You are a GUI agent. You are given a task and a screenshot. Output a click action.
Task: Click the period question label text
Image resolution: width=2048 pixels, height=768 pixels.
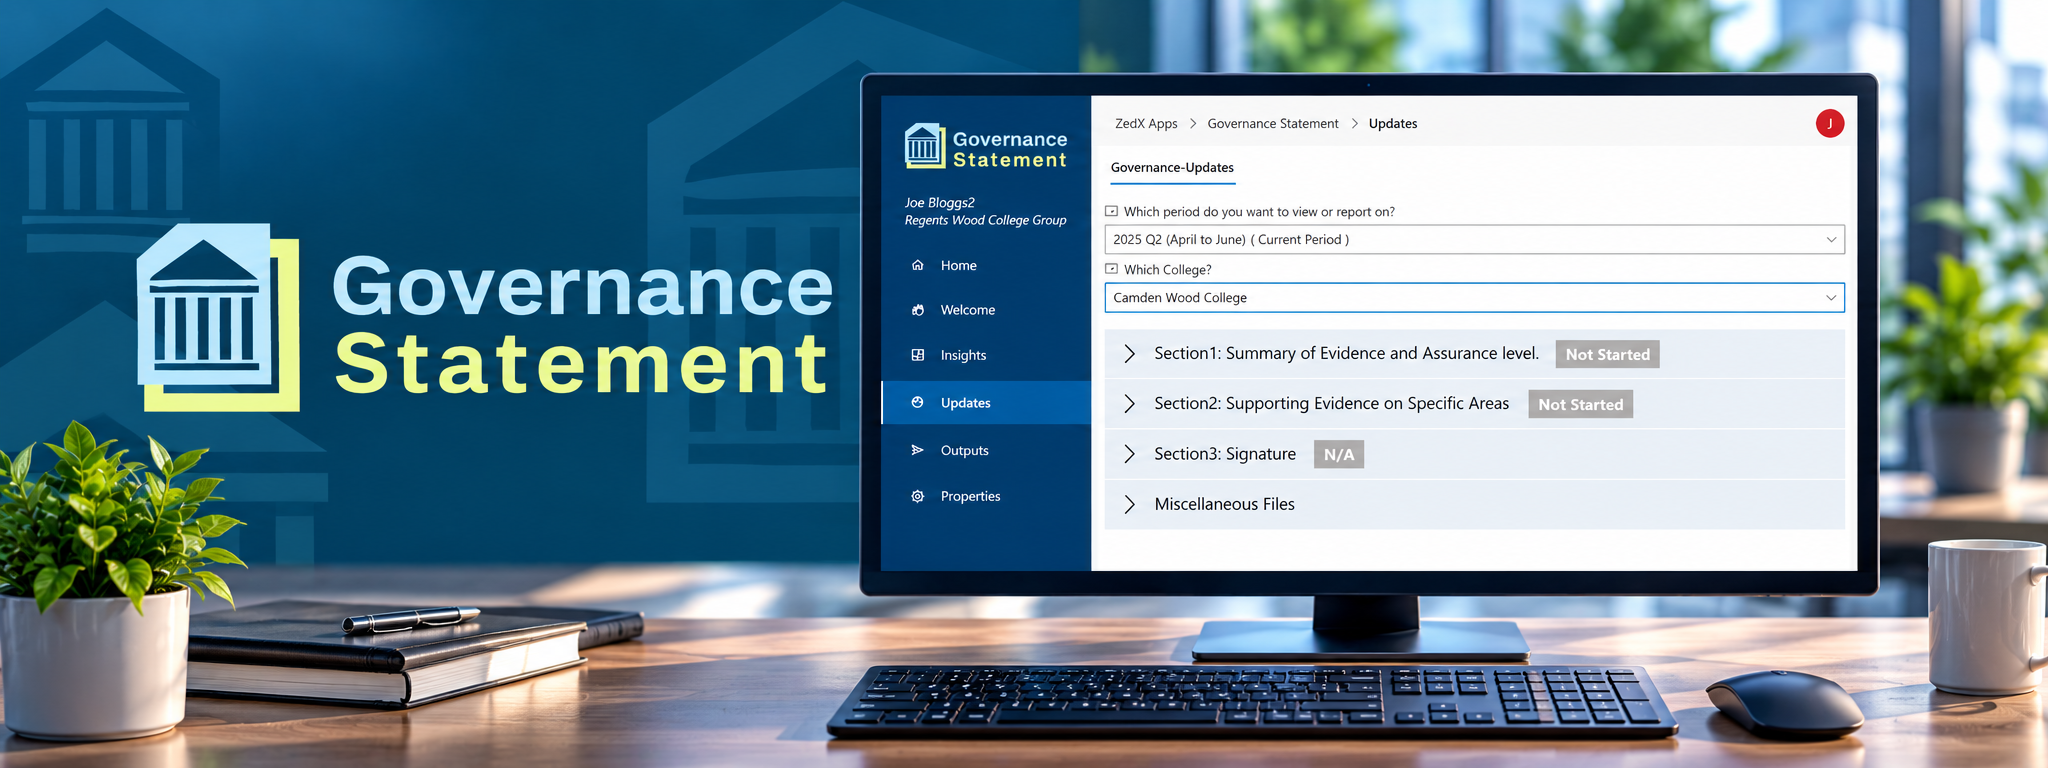coord(1259,212)
